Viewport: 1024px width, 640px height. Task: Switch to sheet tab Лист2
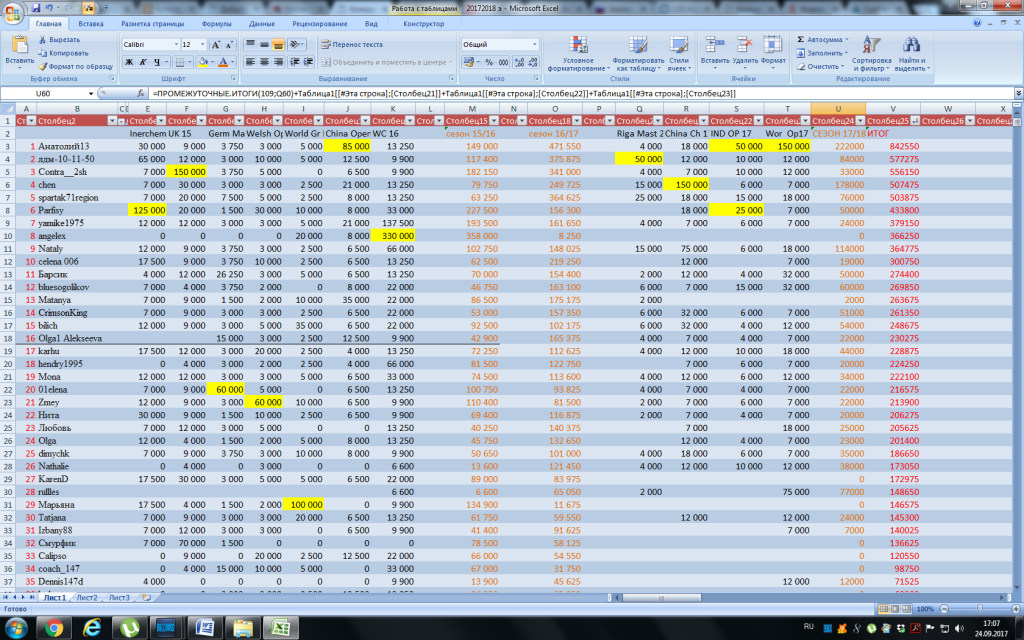(87, 597)
